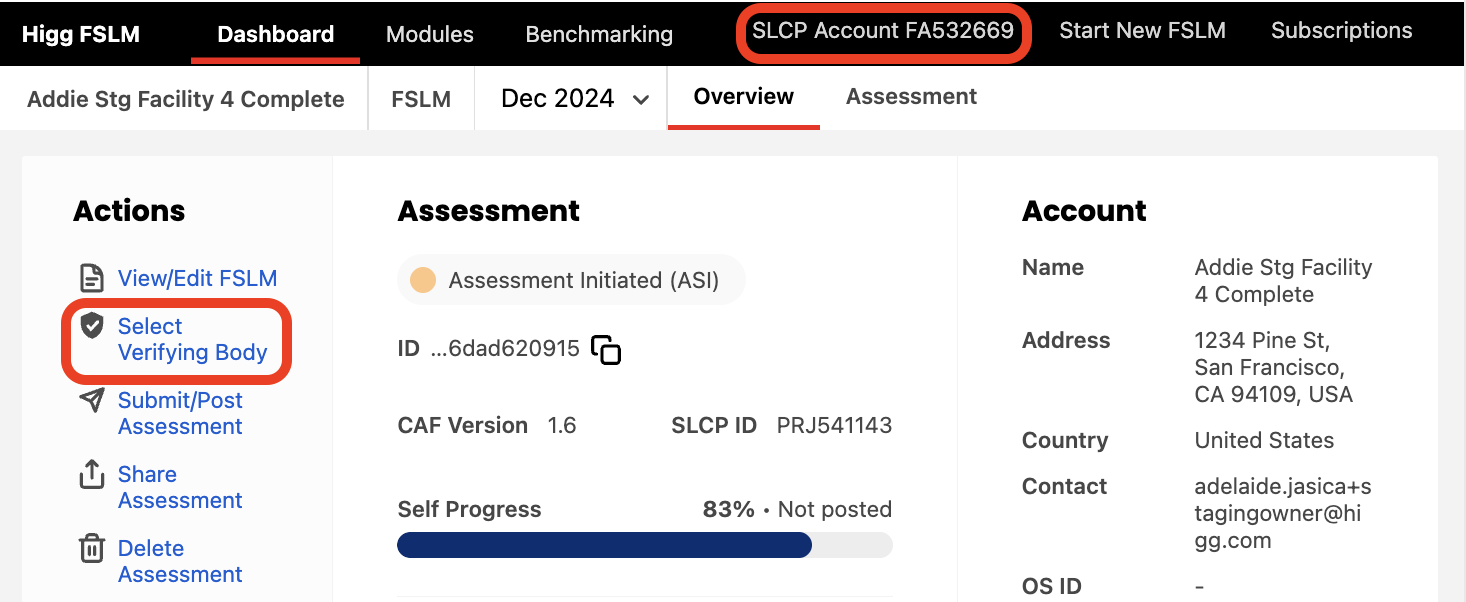Switch to the Dashboard tab
Screen dimensions: 1466x602
[275, 34]
